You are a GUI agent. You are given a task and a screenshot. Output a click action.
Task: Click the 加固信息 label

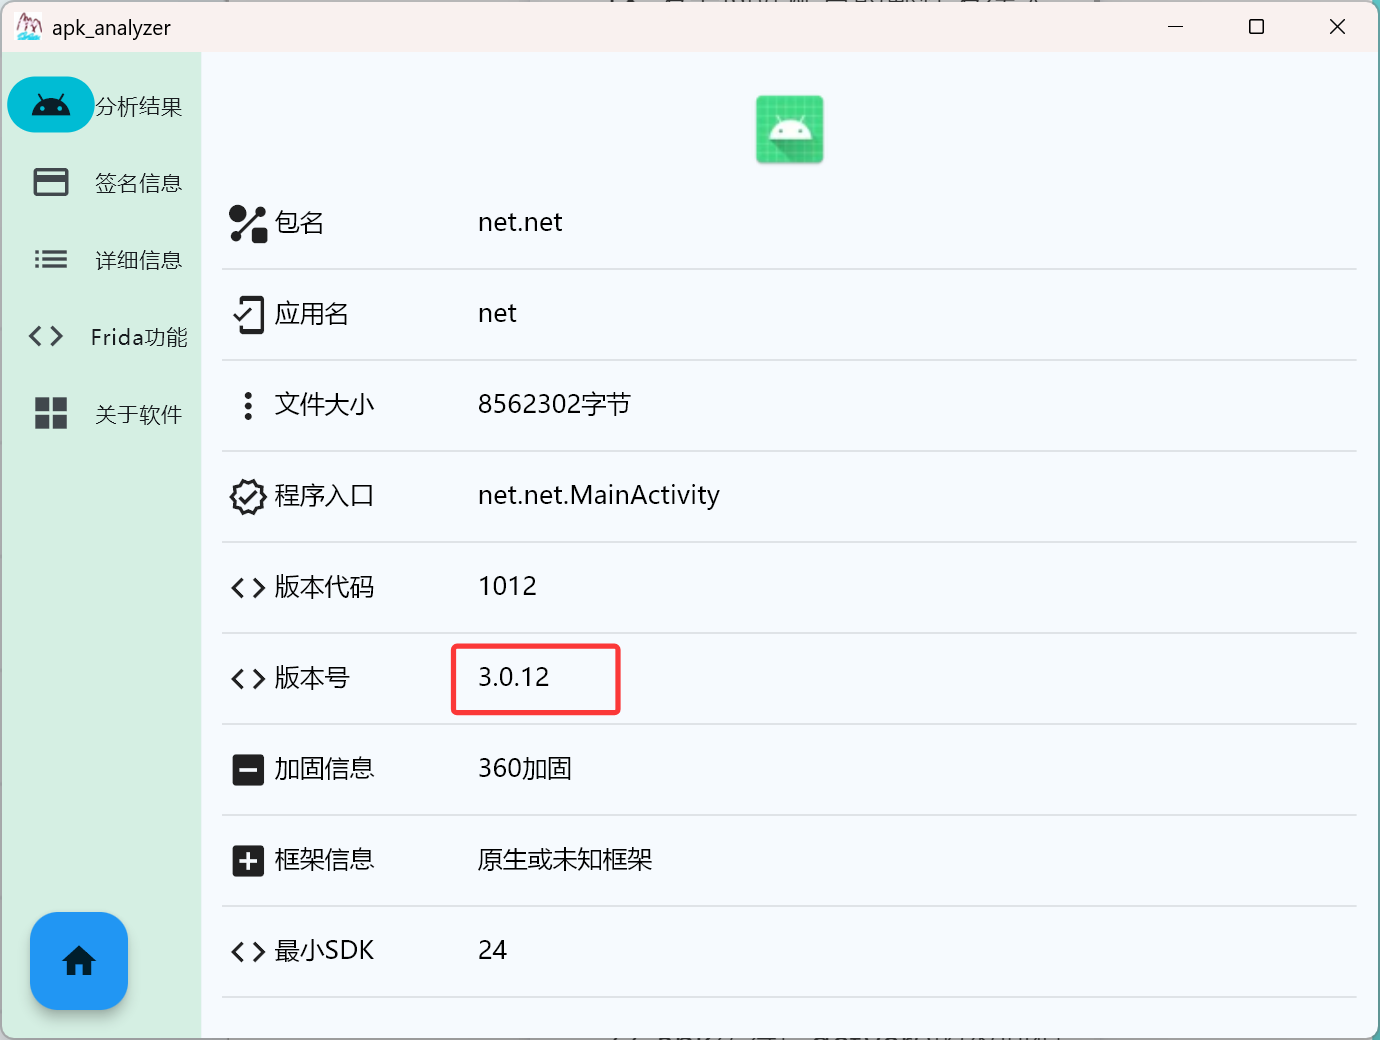(325, 768)
